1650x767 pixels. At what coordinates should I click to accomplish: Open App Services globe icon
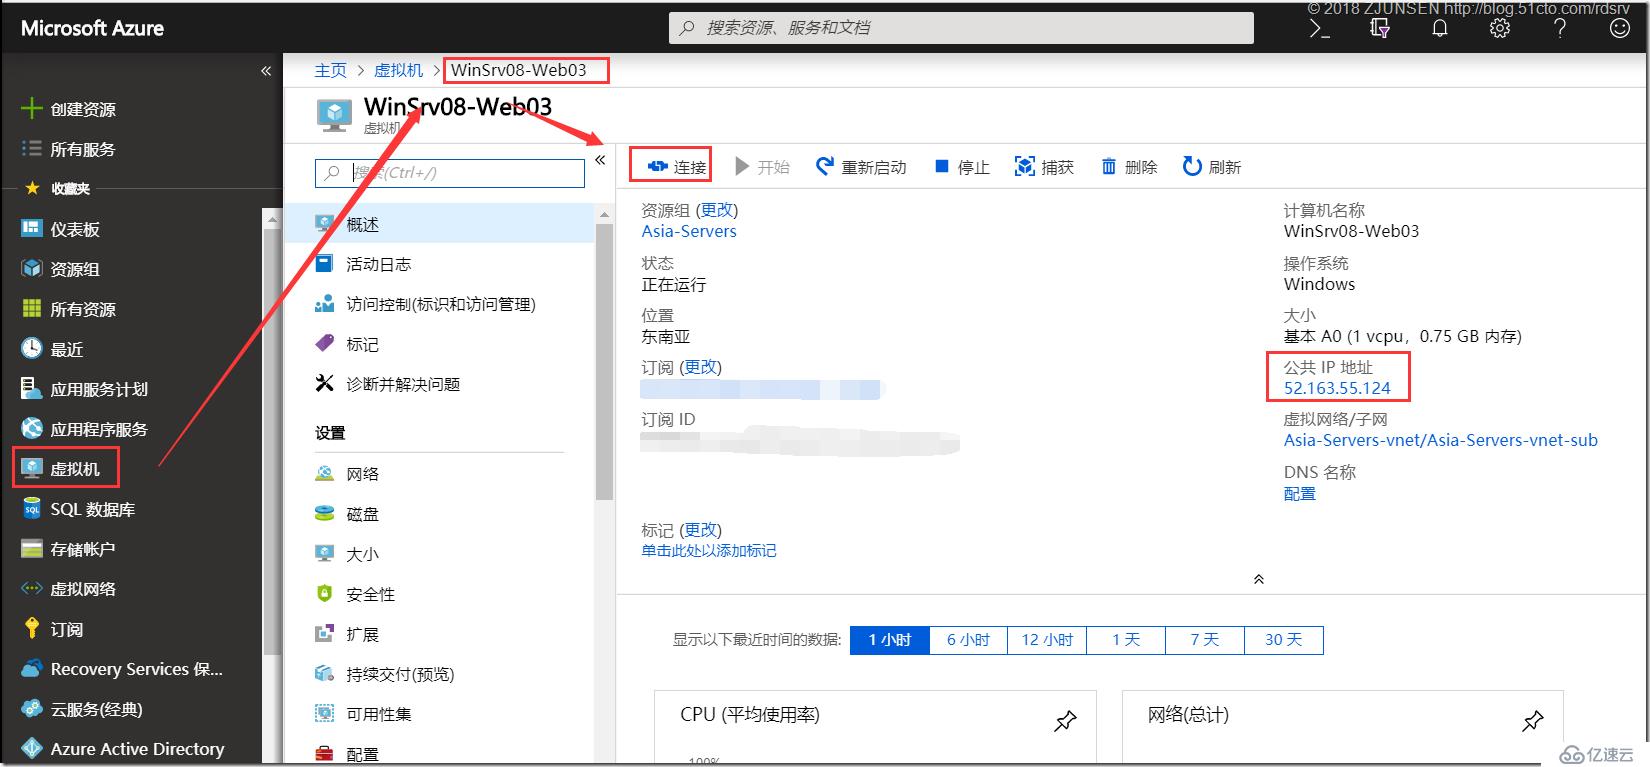coord(32,429)
